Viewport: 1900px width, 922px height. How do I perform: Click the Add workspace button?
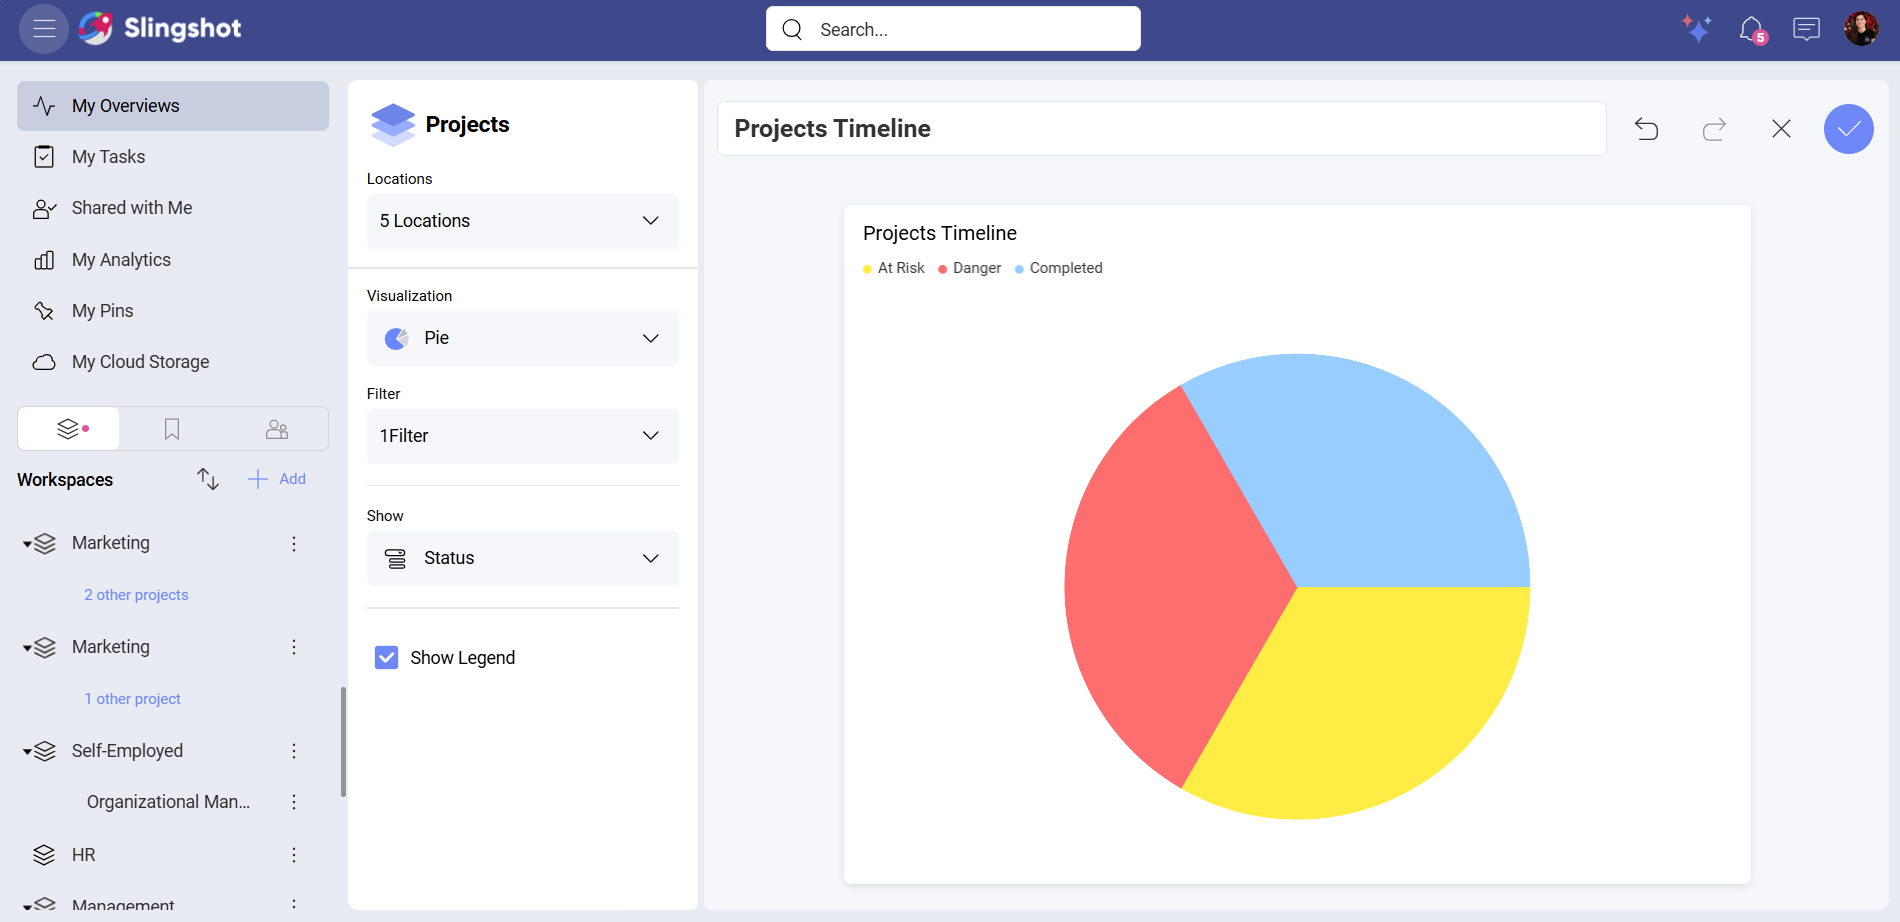coord(277,479)
